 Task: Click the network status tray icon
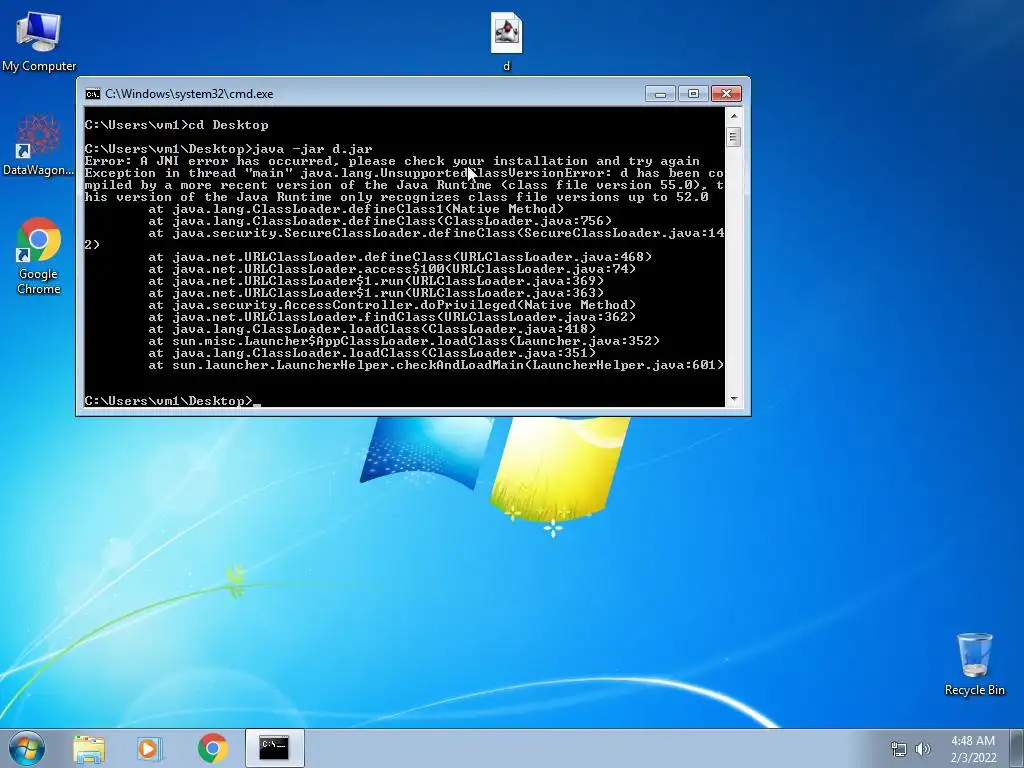[x=899, y=749]
